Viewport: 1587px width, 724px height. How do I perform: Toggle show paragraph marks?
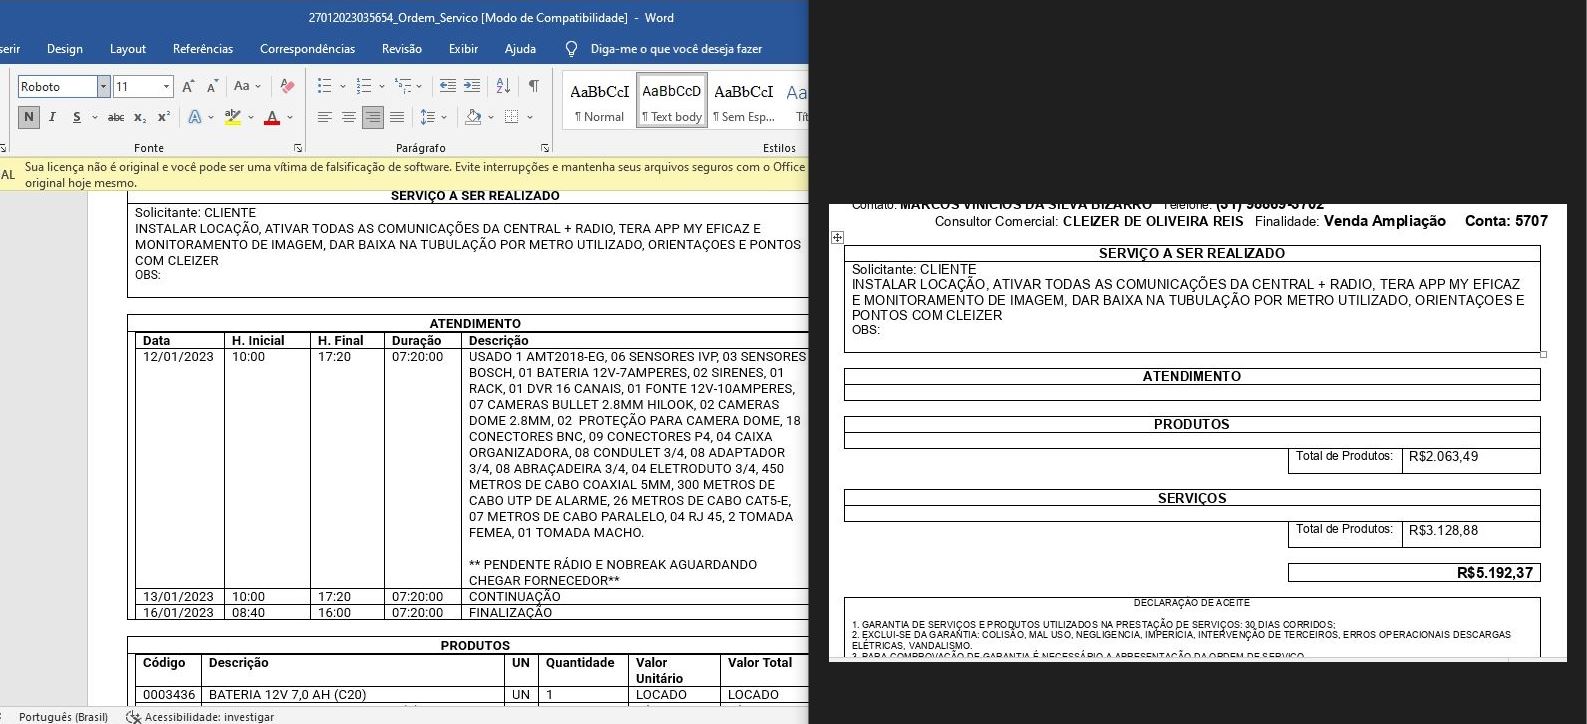click(x=534, y=87)
